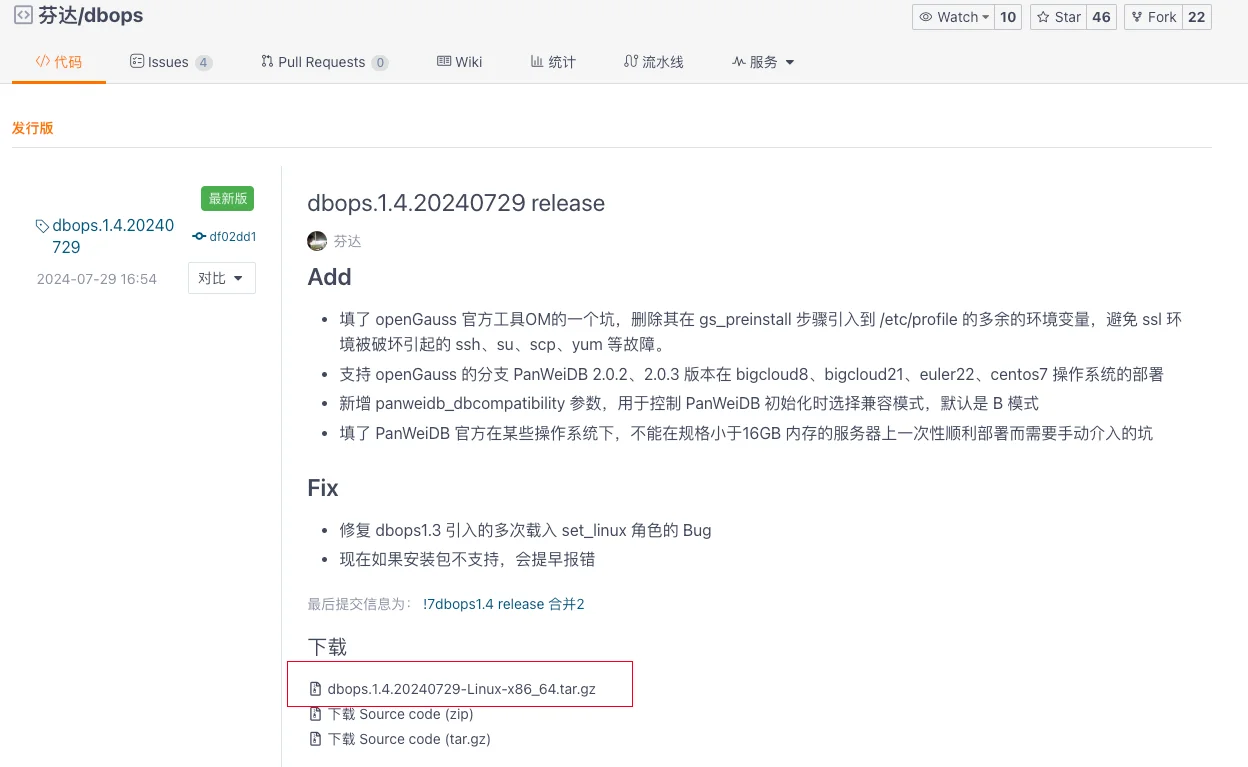Click the commit icon beside df02dd1
Viewport: 1248px width, 767px height.
(x=199, y=237)
